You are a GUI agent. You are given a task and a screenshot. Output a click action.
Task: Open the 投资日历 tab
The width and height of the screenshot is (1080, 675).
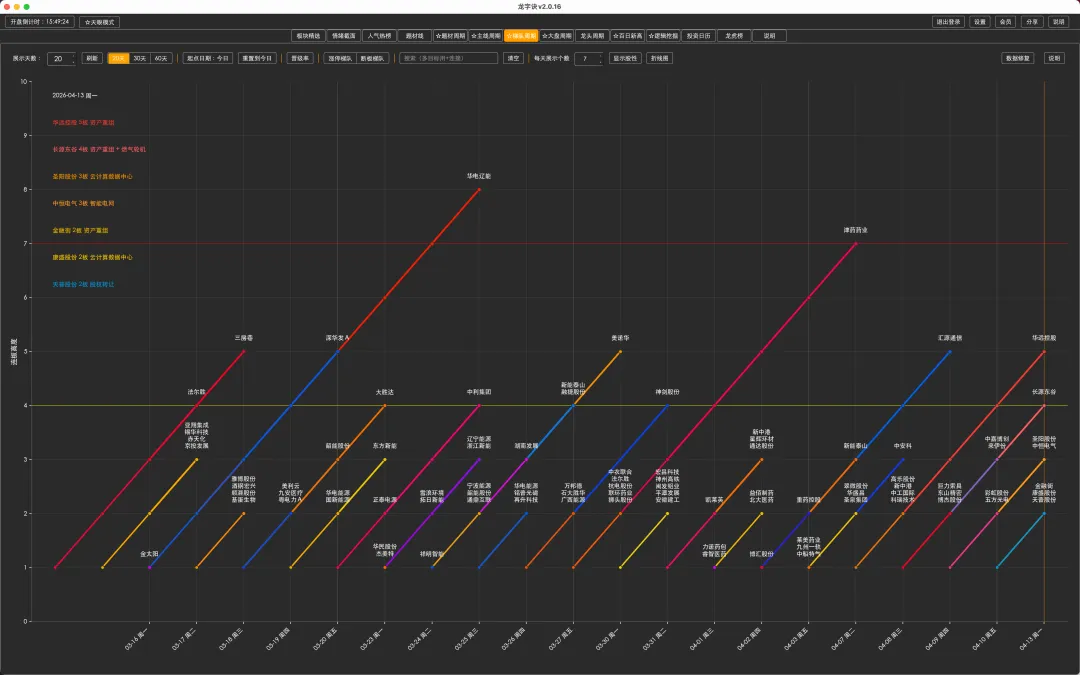(x=698, y=36)
